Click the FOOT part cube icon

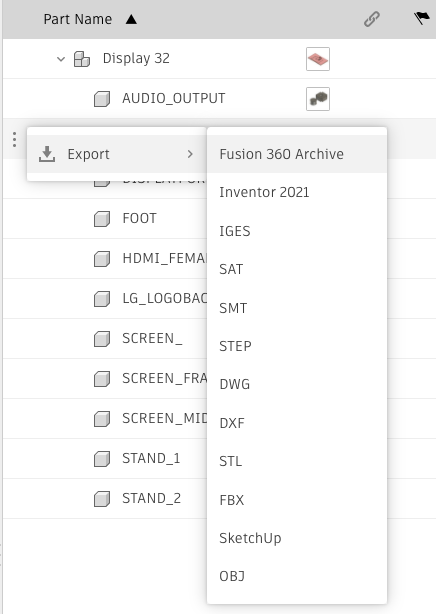(x=102, y=219)
